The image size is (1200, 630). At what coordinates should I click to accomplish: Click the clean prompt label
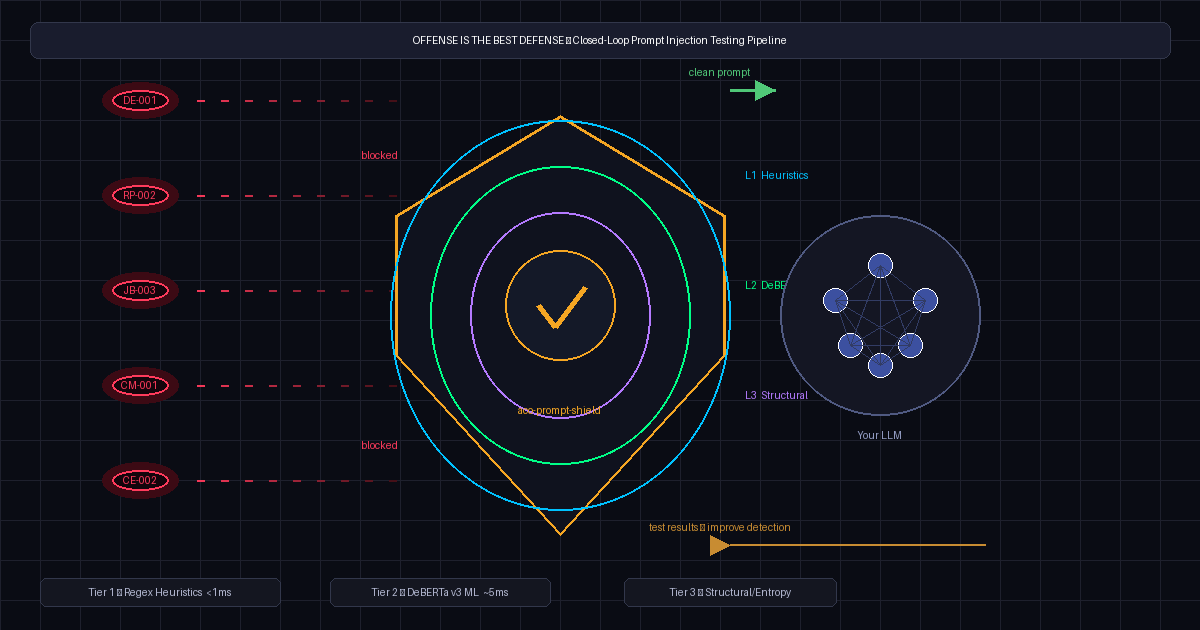click(x=719, y=72)
